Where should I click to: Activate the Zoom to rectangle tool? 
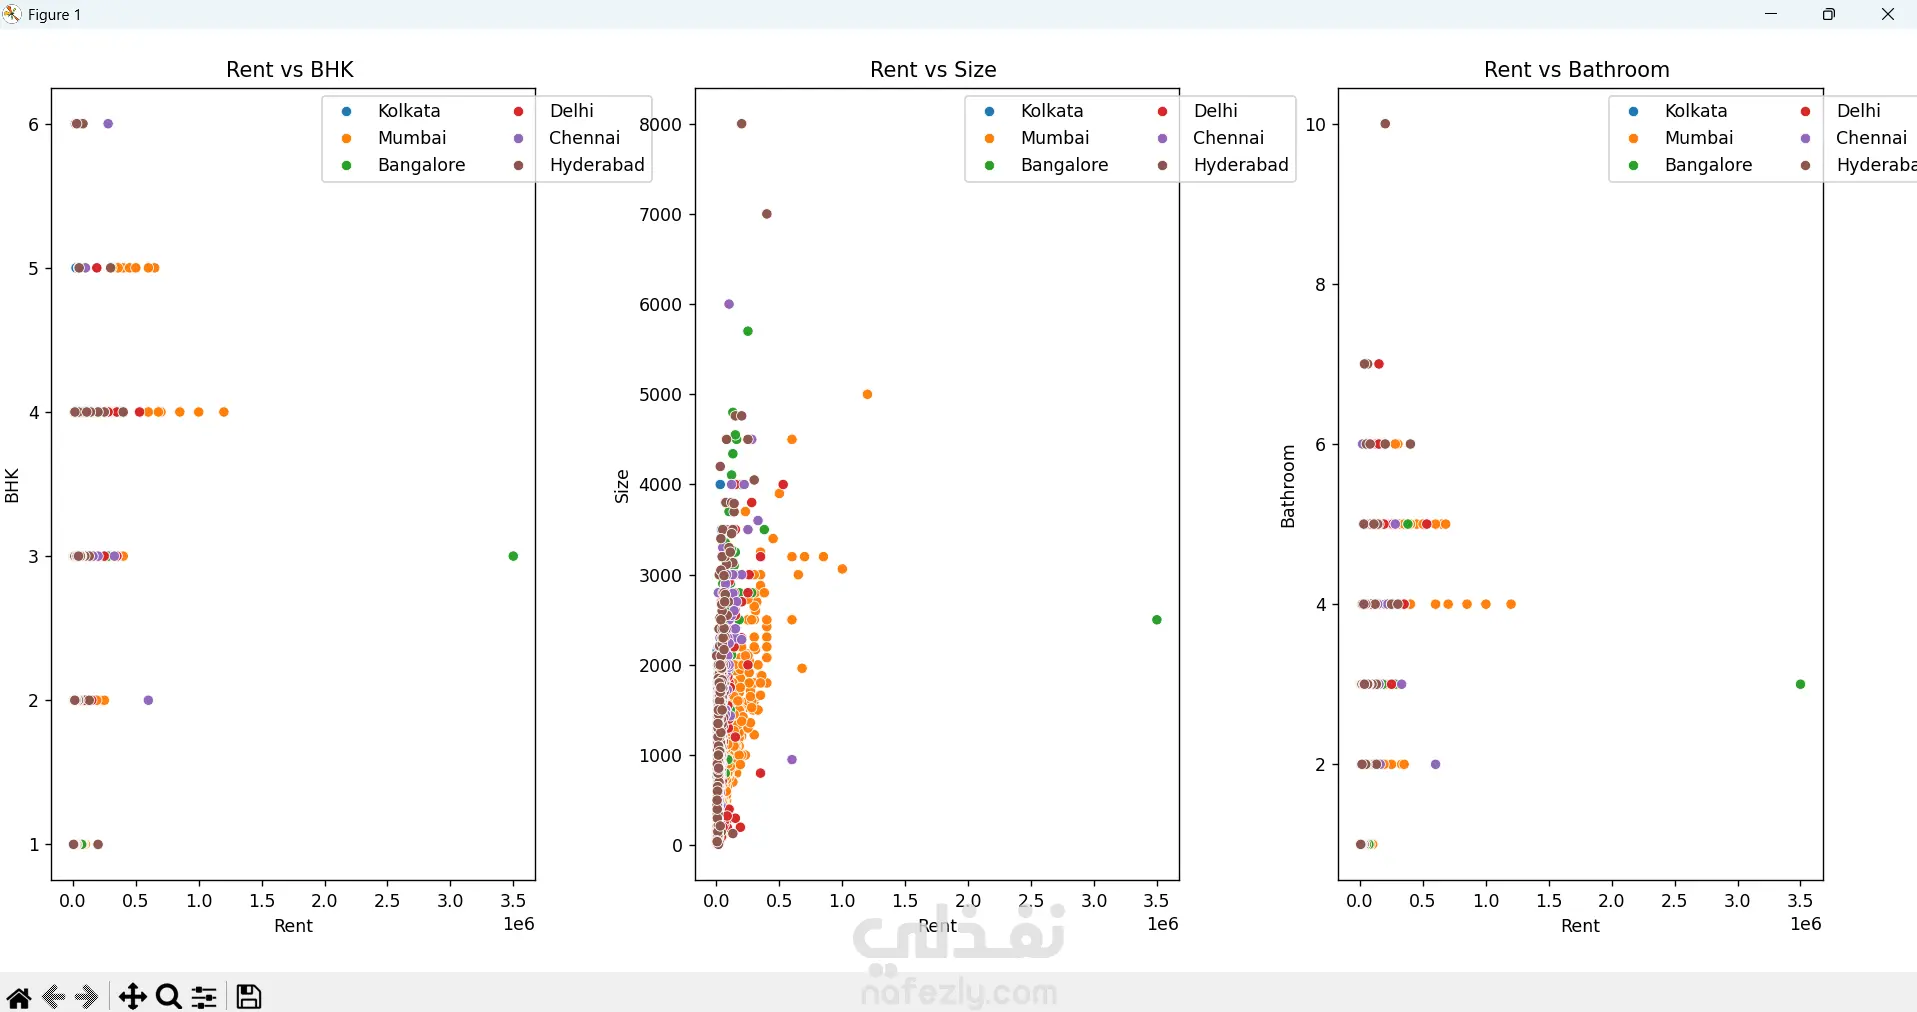pyautogui.click(x=169, y=997)
